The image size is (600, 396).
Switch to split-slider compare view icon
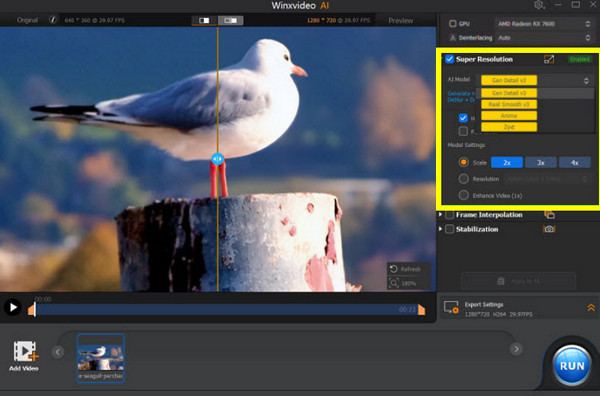[x=204, y=20]
